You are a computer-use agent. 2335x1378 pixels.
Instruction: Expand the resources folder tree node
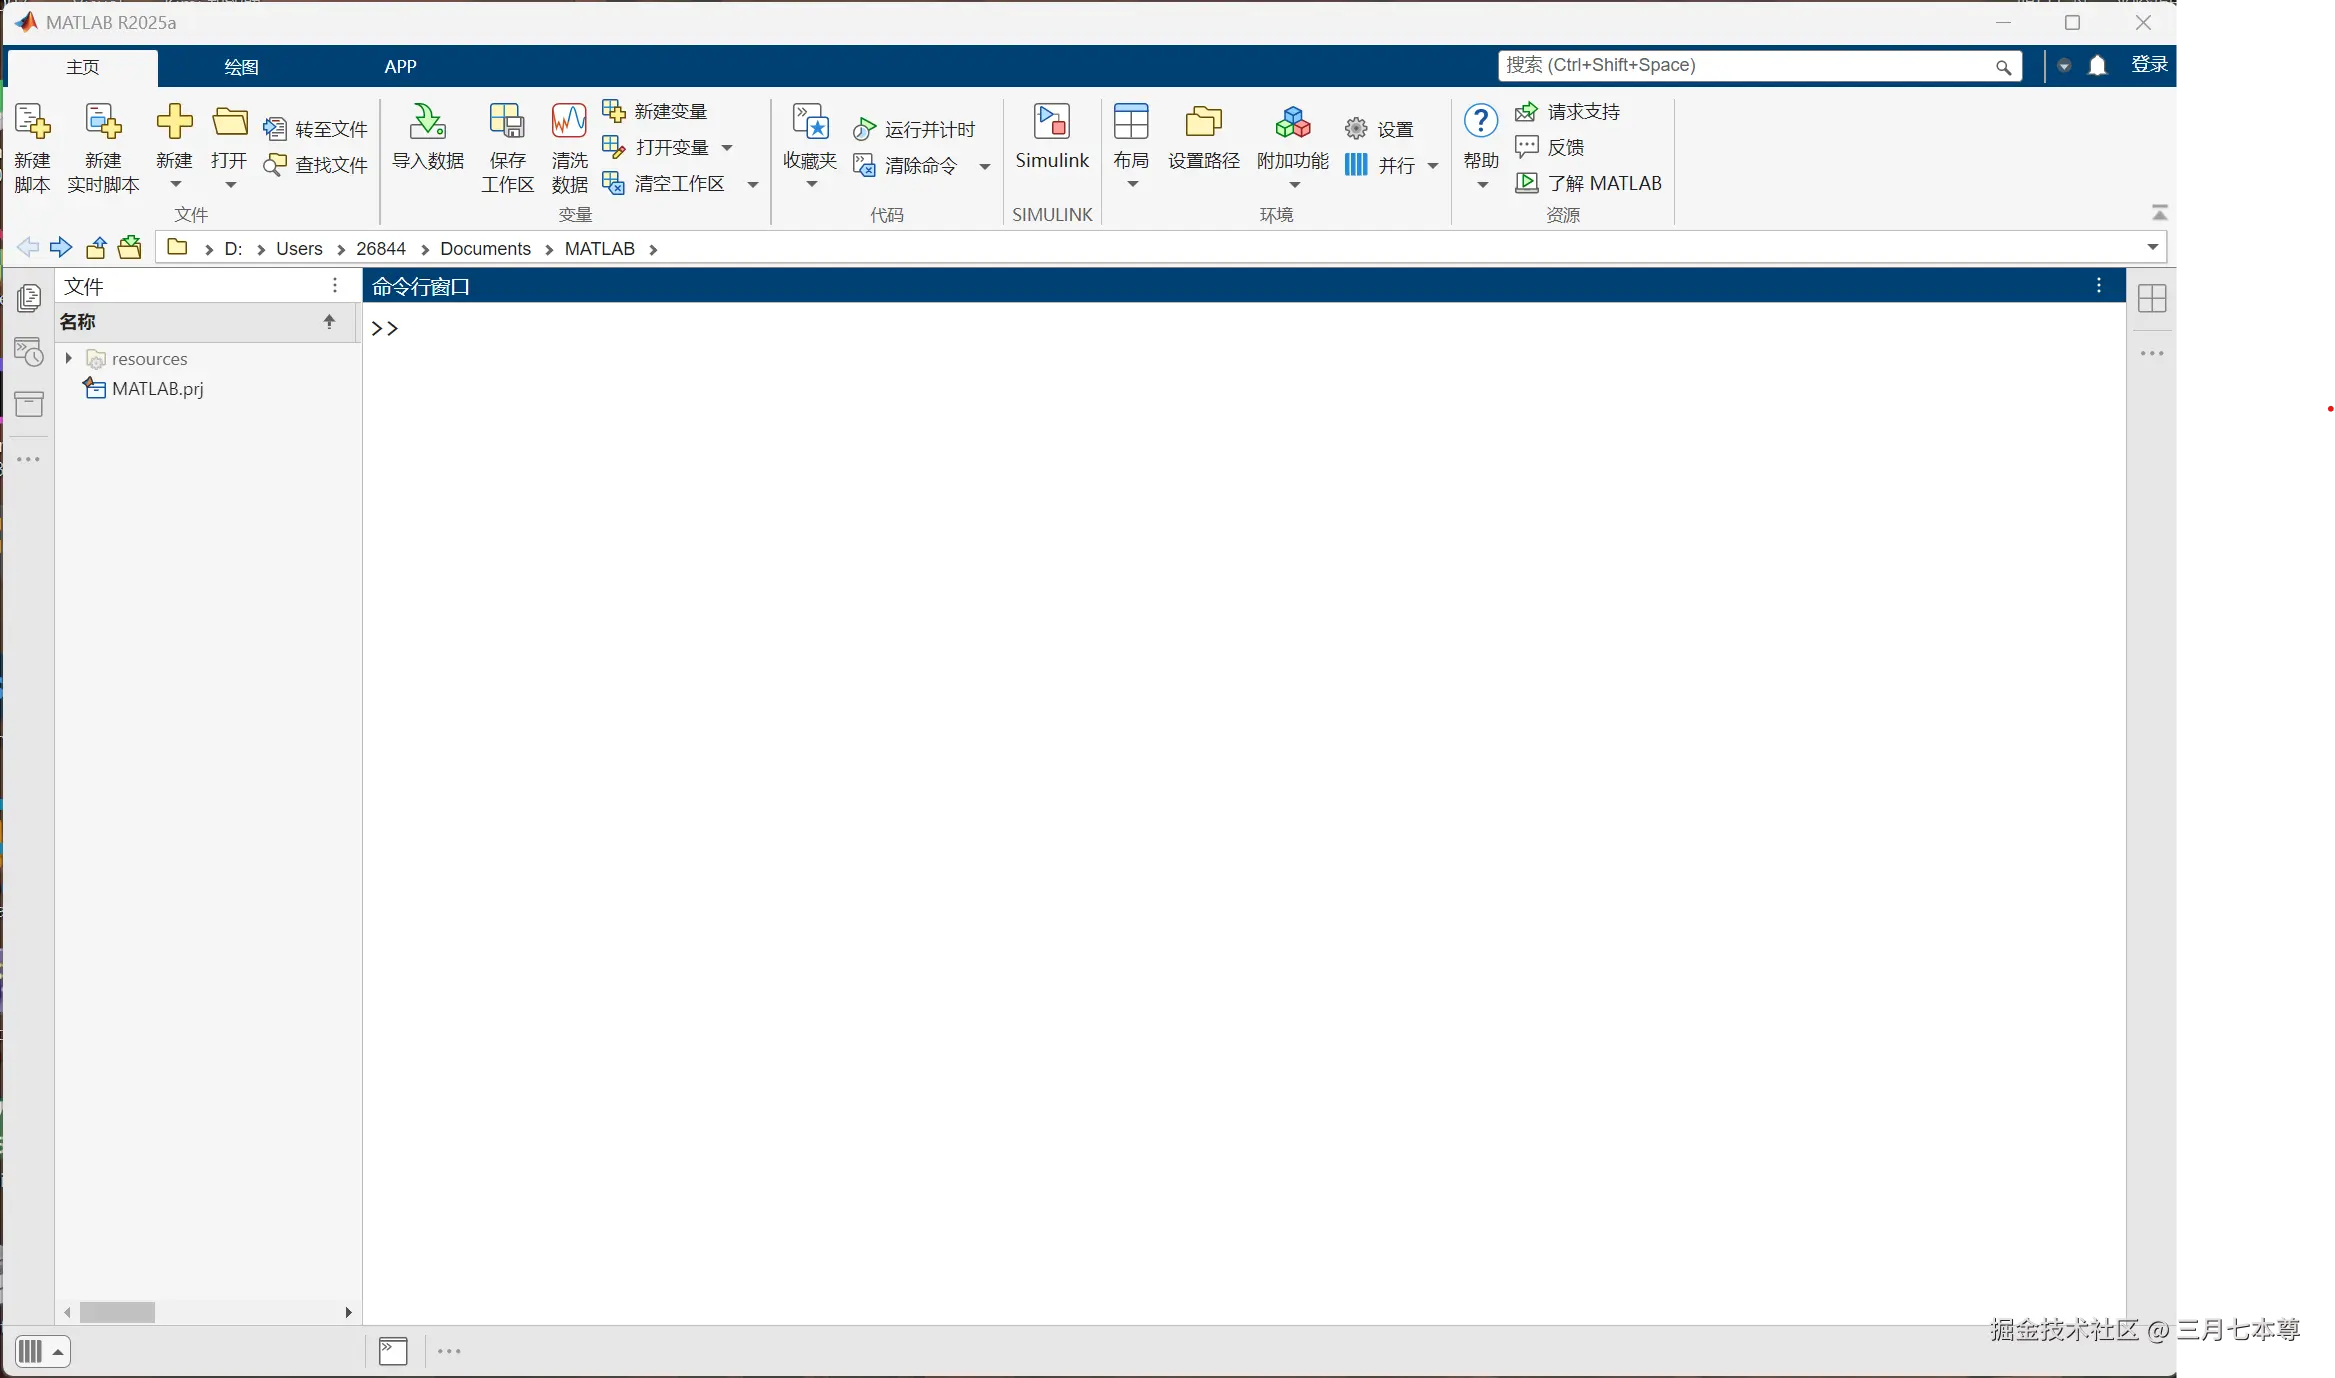(x=69, y=358)
